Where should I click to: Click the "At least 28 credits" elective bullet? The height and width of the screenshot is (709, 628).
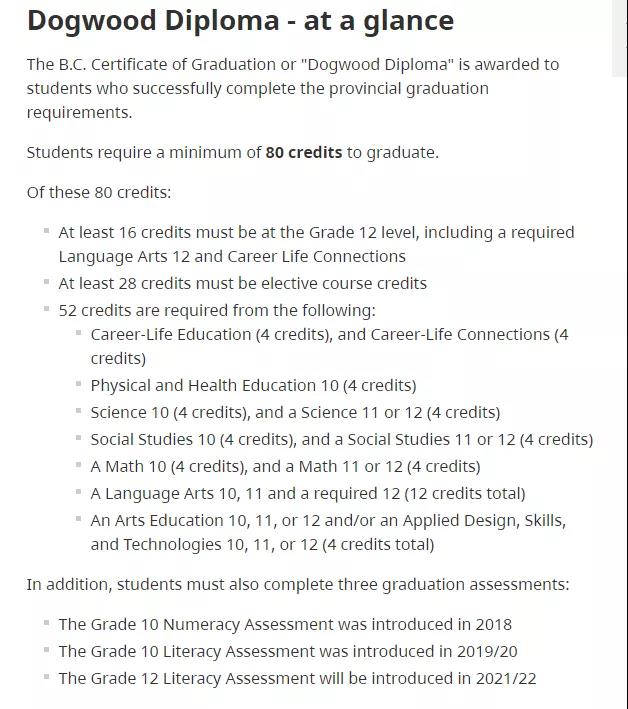click(x=242, y=284)
